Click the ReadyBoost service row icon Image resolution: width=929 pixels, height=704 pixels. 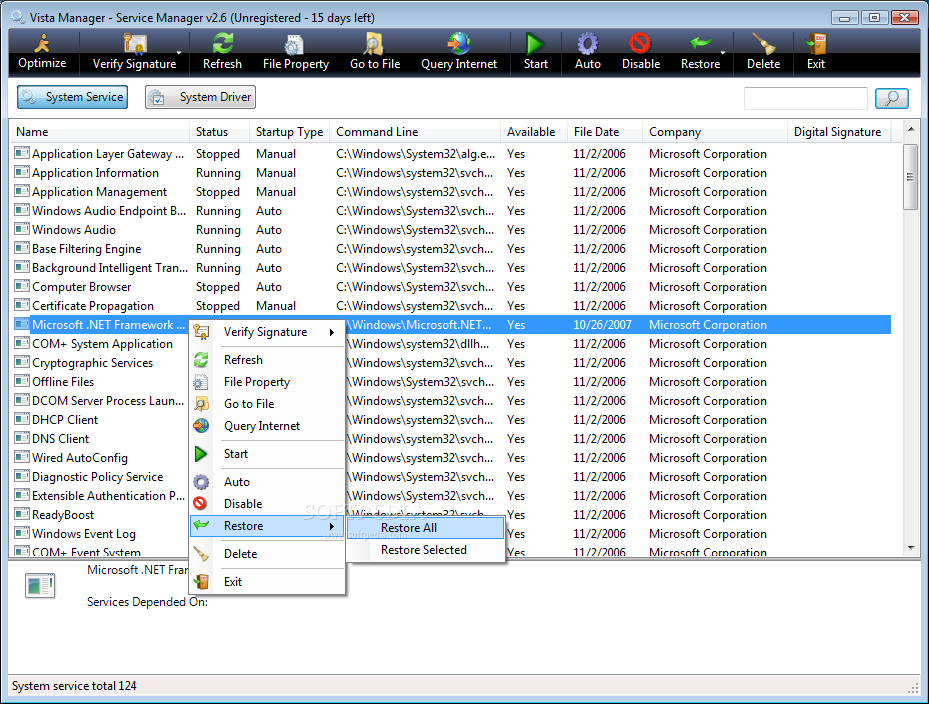coord(22,514)
